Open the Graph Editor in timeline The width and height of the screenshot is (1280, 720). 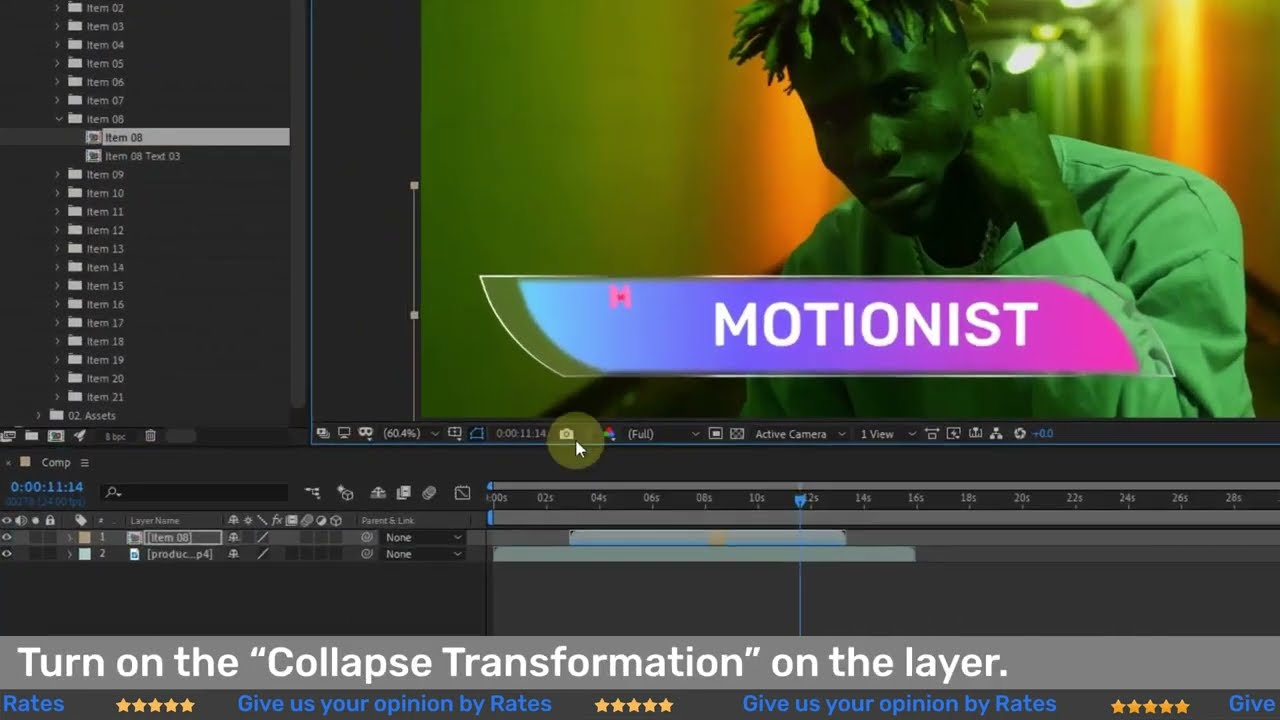462,493
